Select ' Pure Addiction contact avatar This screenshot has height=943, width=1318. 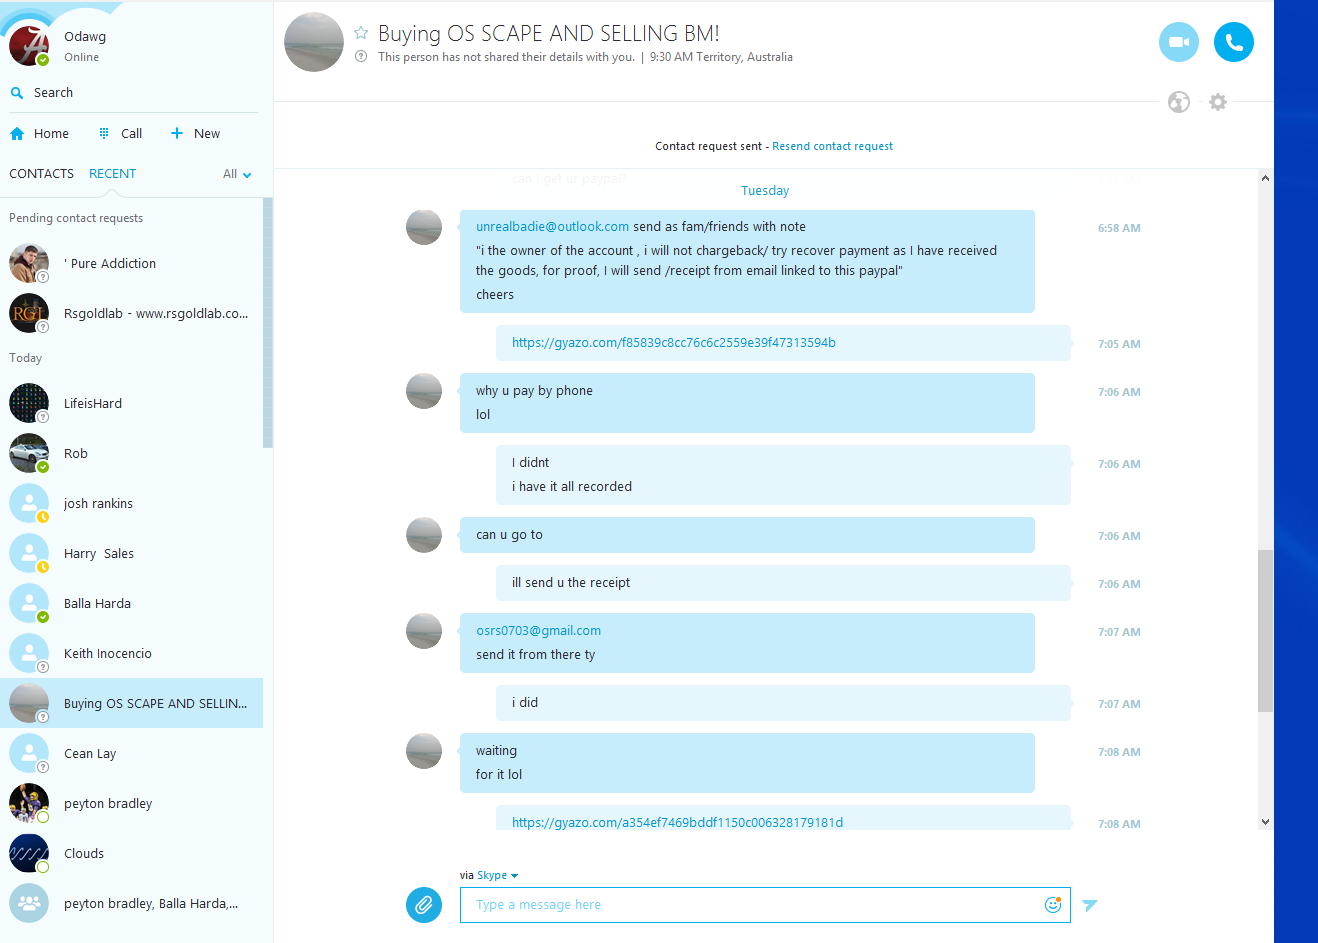tap(29, 263)
